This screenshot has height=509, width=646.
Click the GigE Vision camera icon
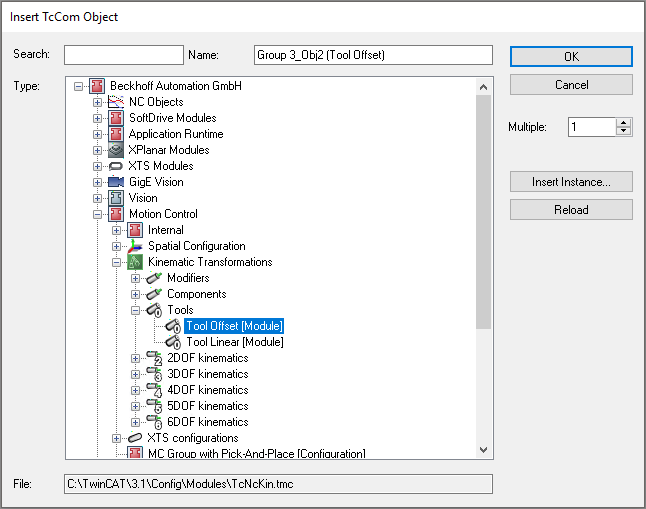tap(116, 182)
